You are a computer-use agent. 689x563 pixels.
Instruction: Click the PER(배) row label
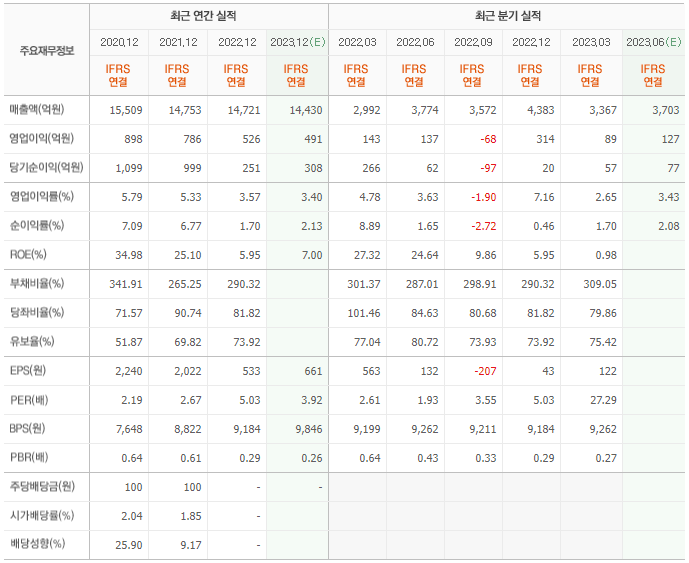click(29, 400)
